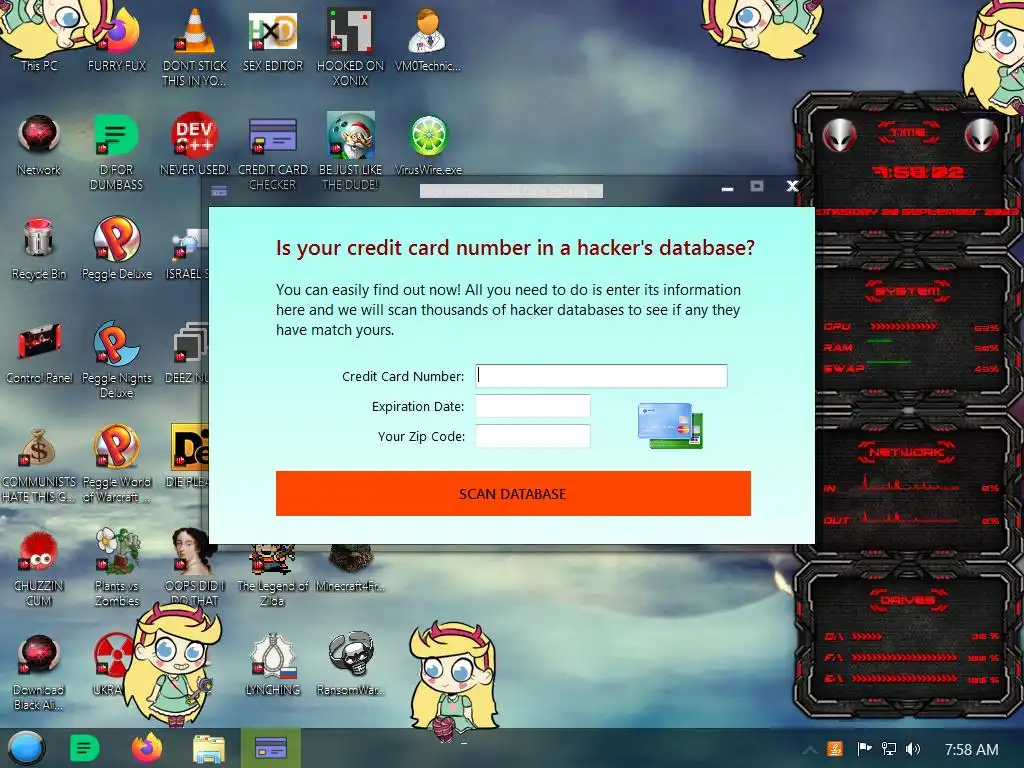Open the green notes app in taskbar

click(x=84, y=748)
